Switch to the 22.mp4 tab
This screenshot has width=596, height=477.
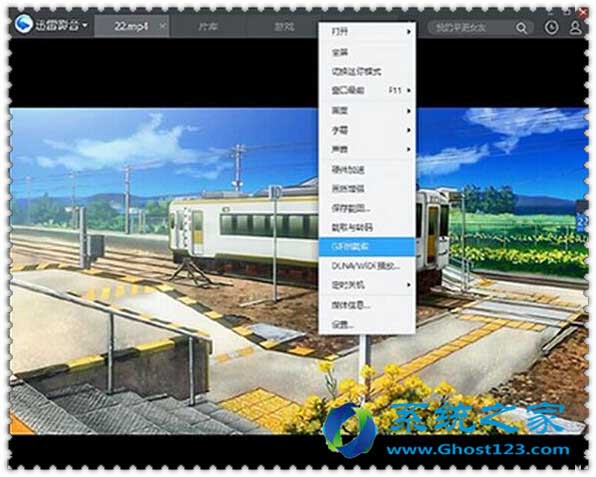(x=131, y=26)
